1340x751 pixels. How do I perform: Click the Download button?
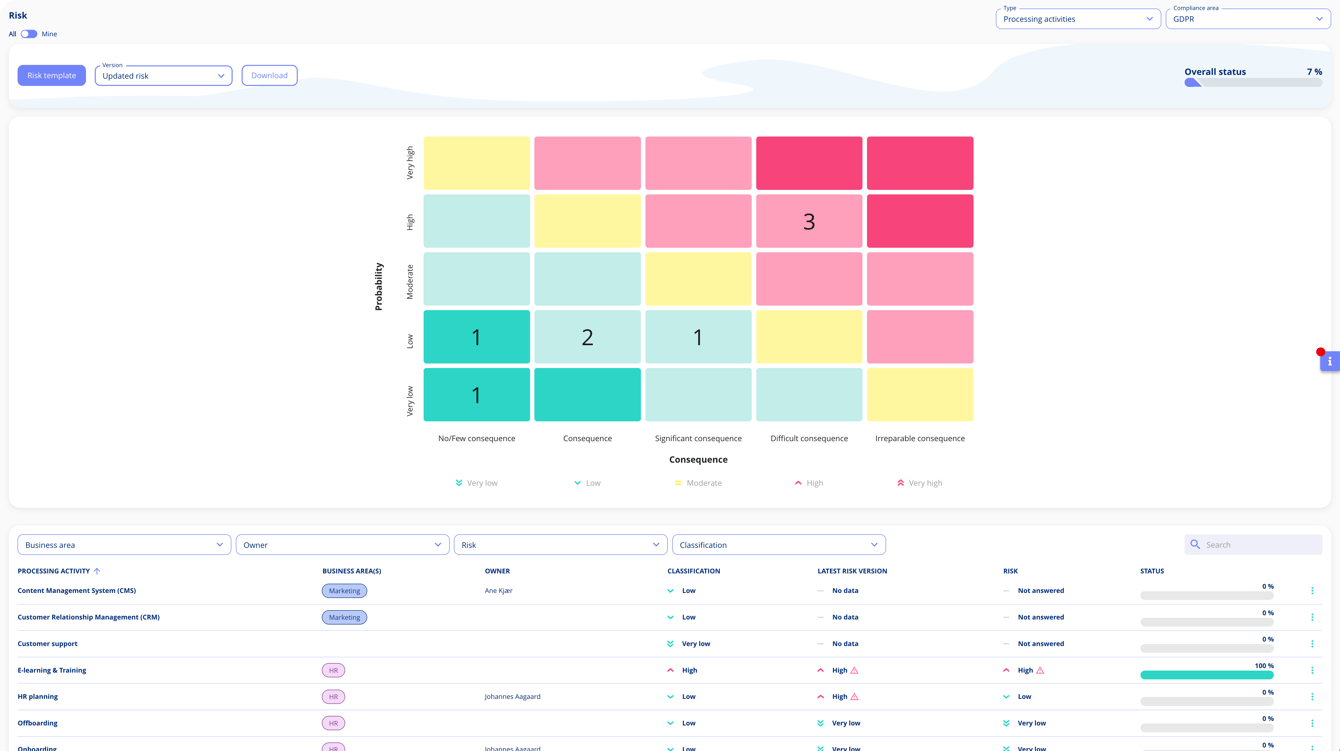click(x=269, y=76)
